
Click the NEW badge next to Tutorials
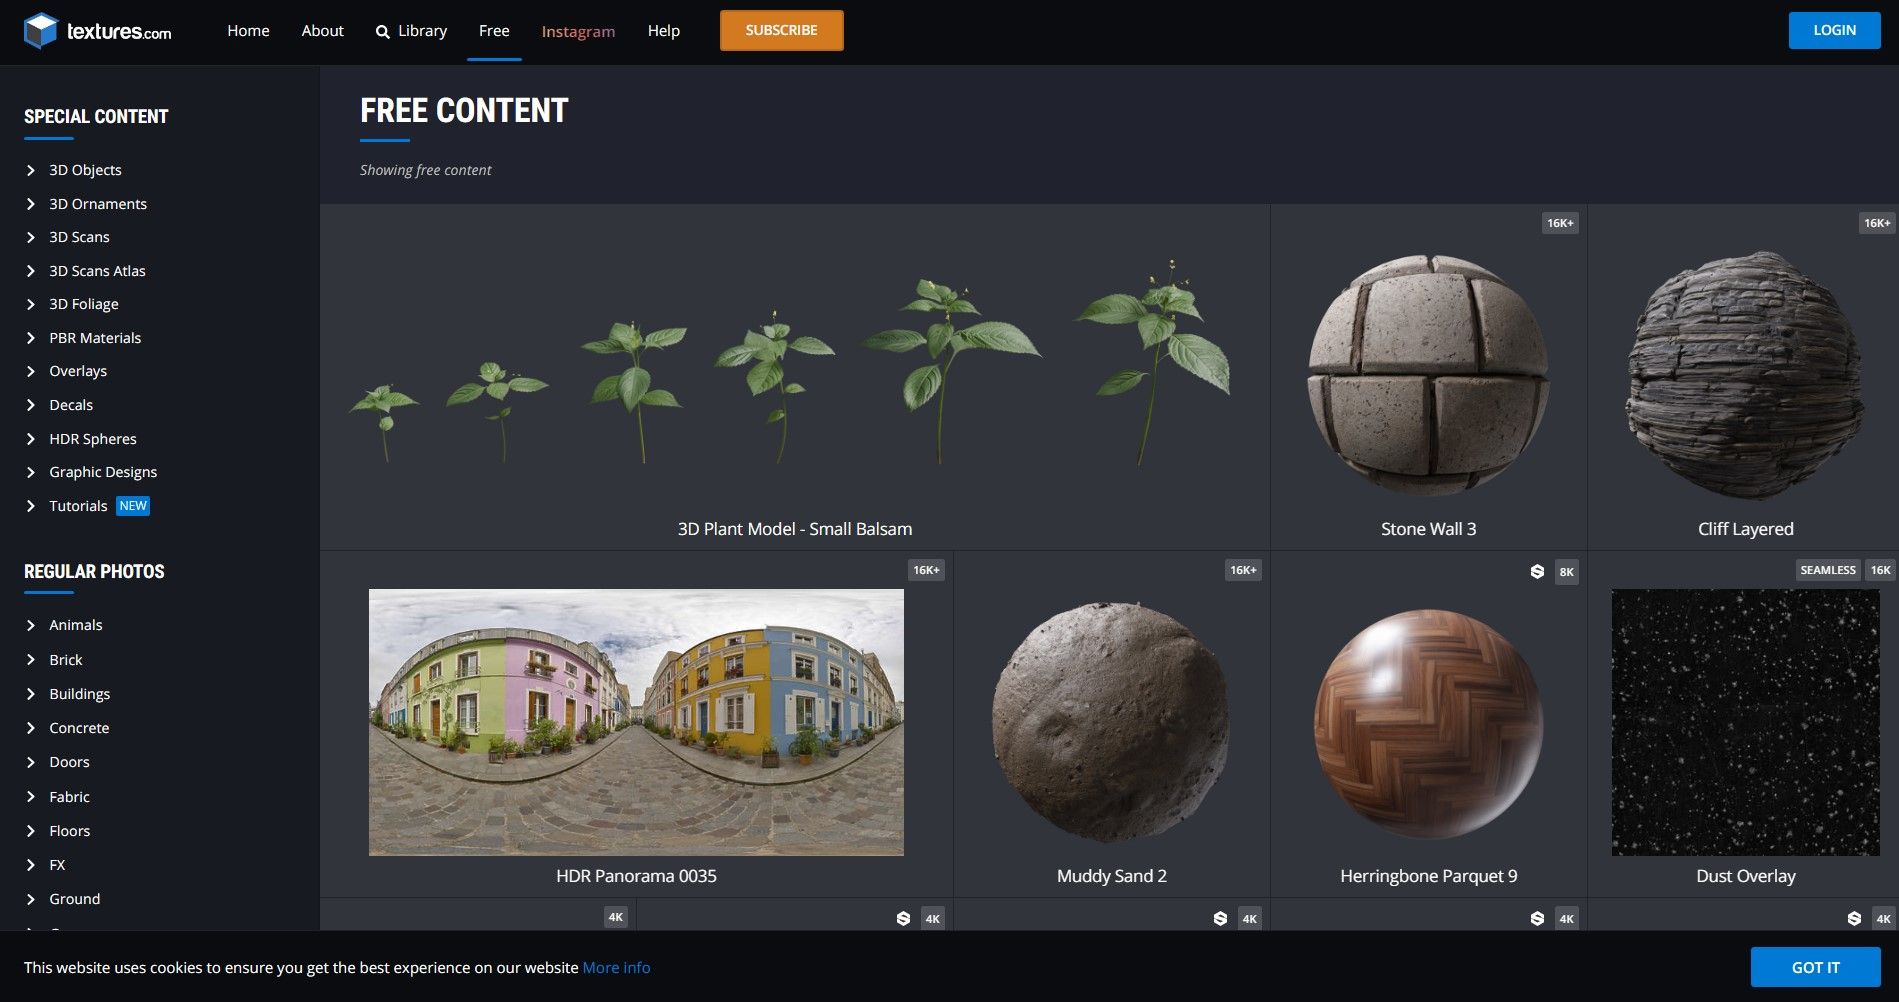coord(132,505)
